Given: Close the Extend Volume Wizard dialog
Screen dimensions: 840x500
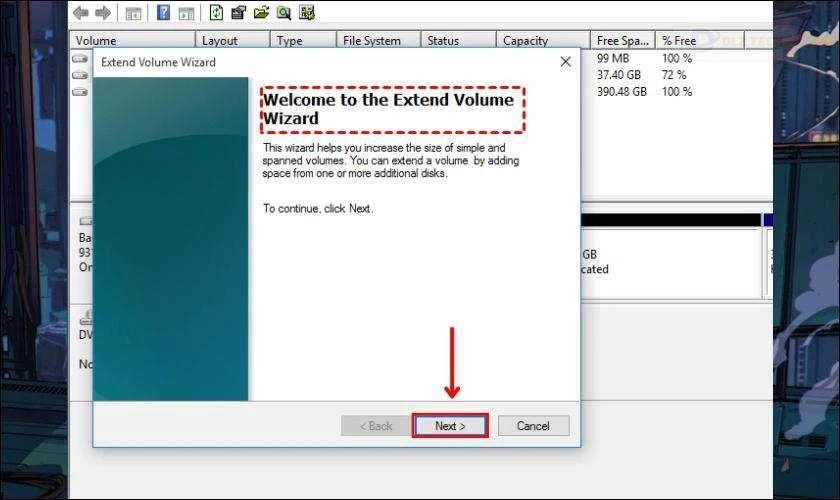Looking at the screenshot, I should (x=565, y=62).
